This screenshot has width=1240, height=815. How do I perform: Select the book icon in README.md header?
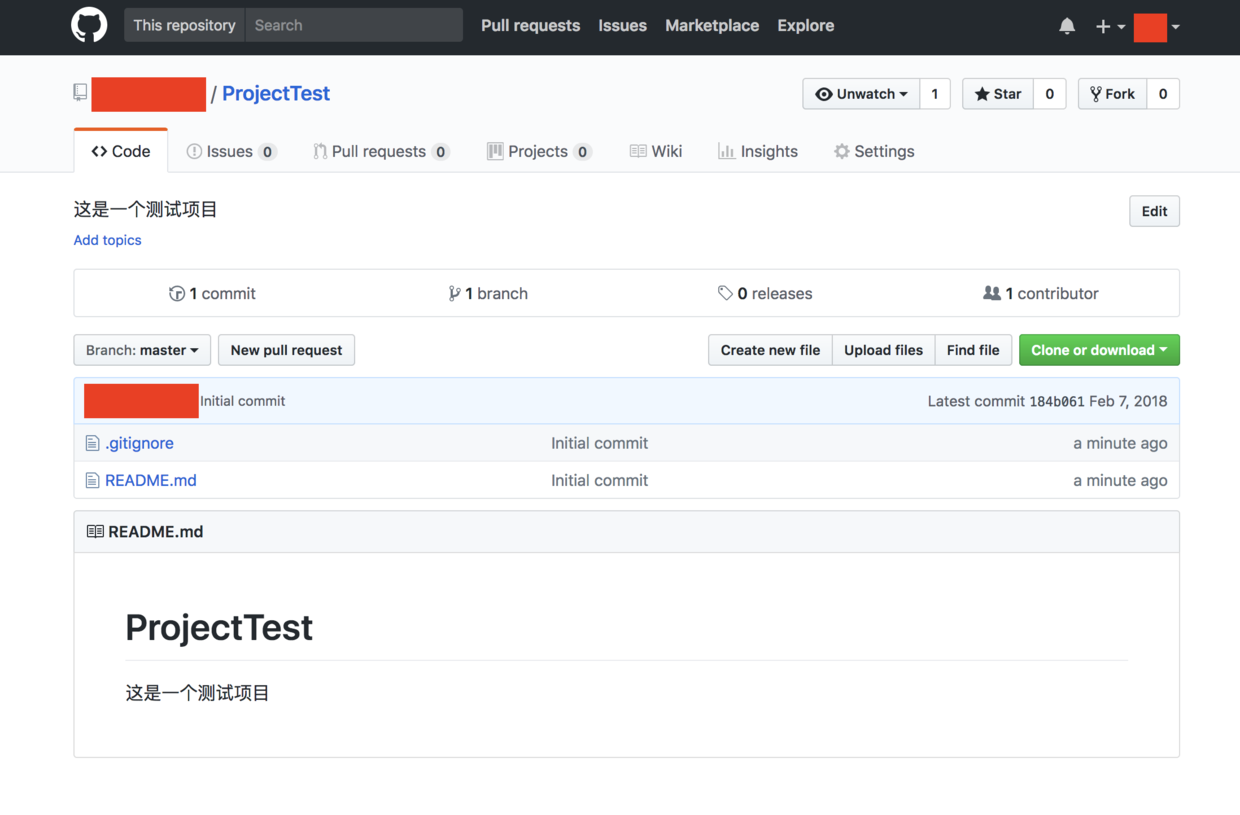[x=95, y=532]
